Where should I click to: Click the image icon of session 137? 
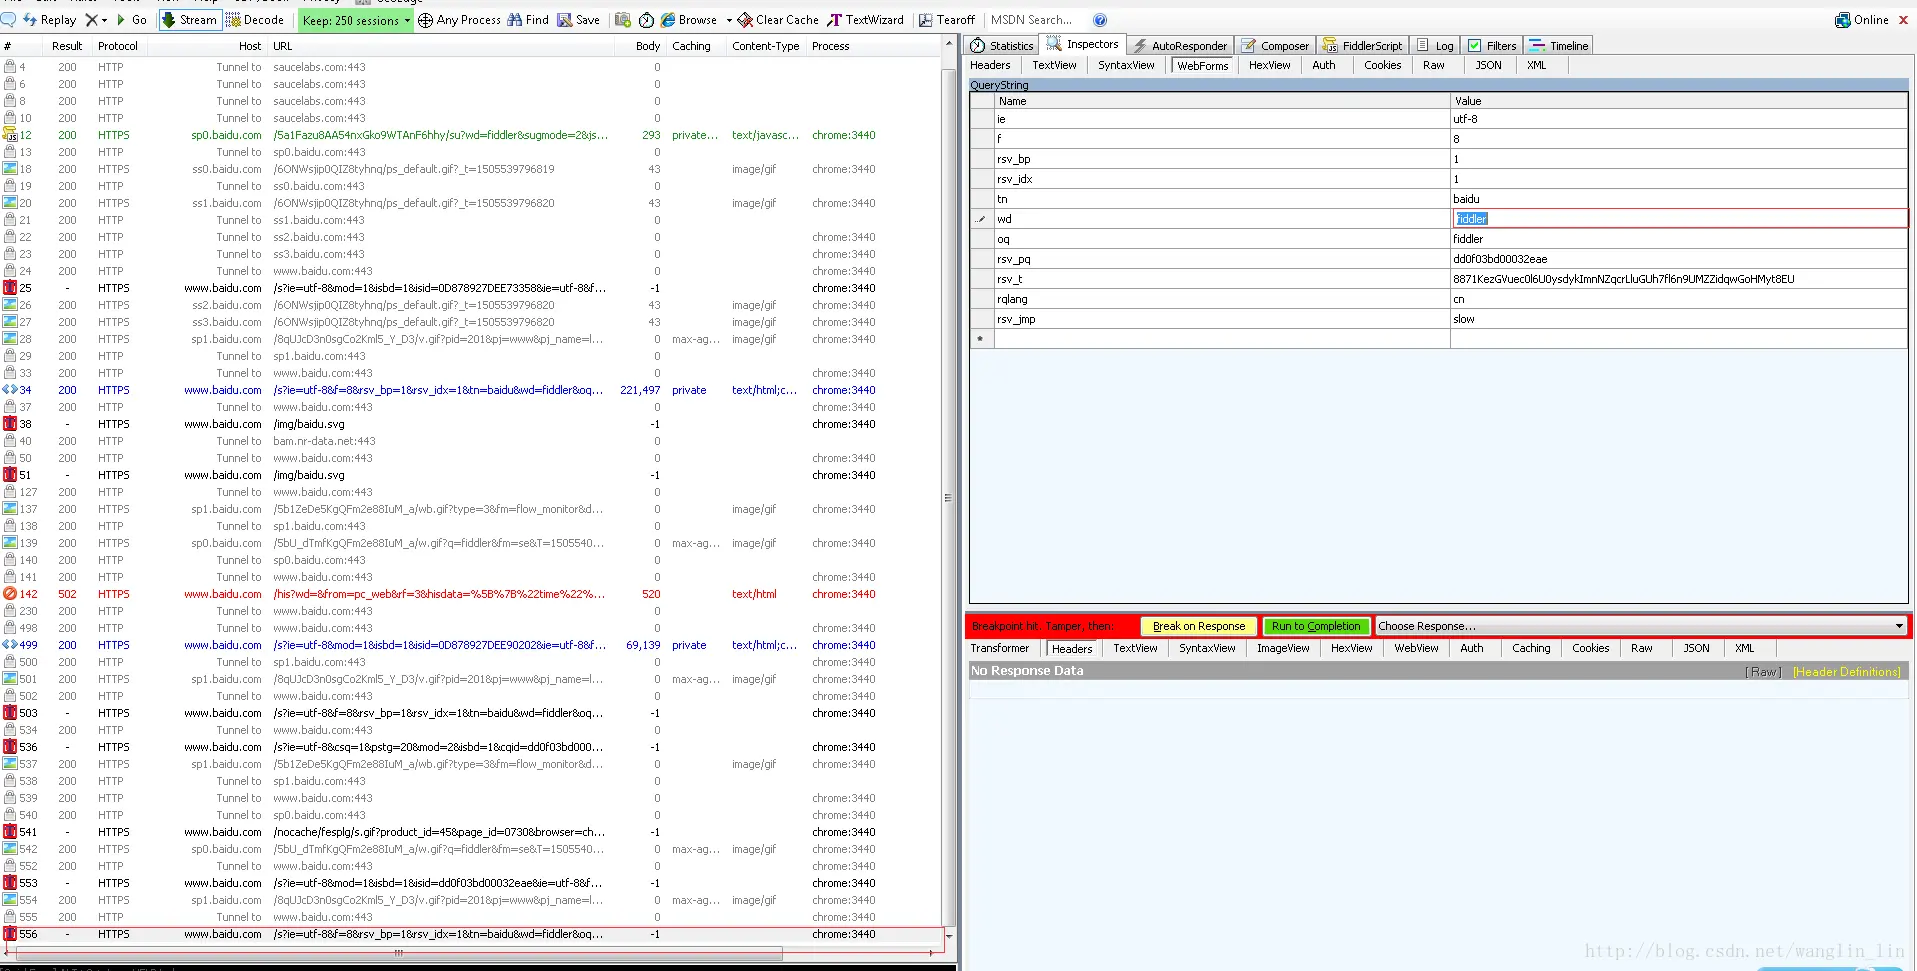tap(10, 509)
